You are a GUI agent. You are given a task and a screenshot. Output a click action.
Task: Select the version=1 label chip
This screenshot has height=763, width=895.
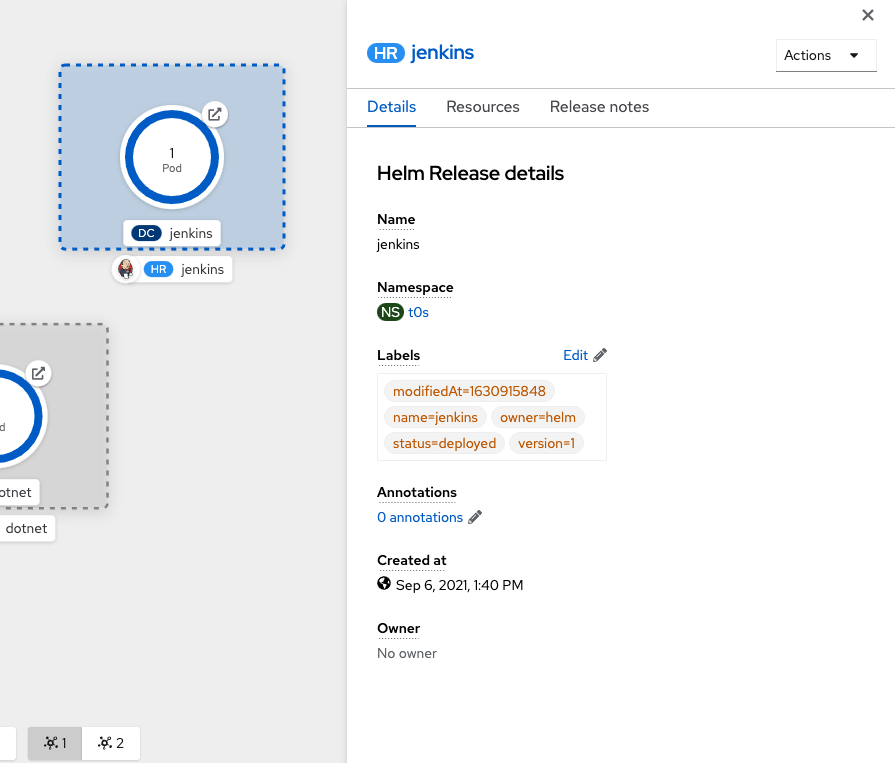tap(546, 443)
